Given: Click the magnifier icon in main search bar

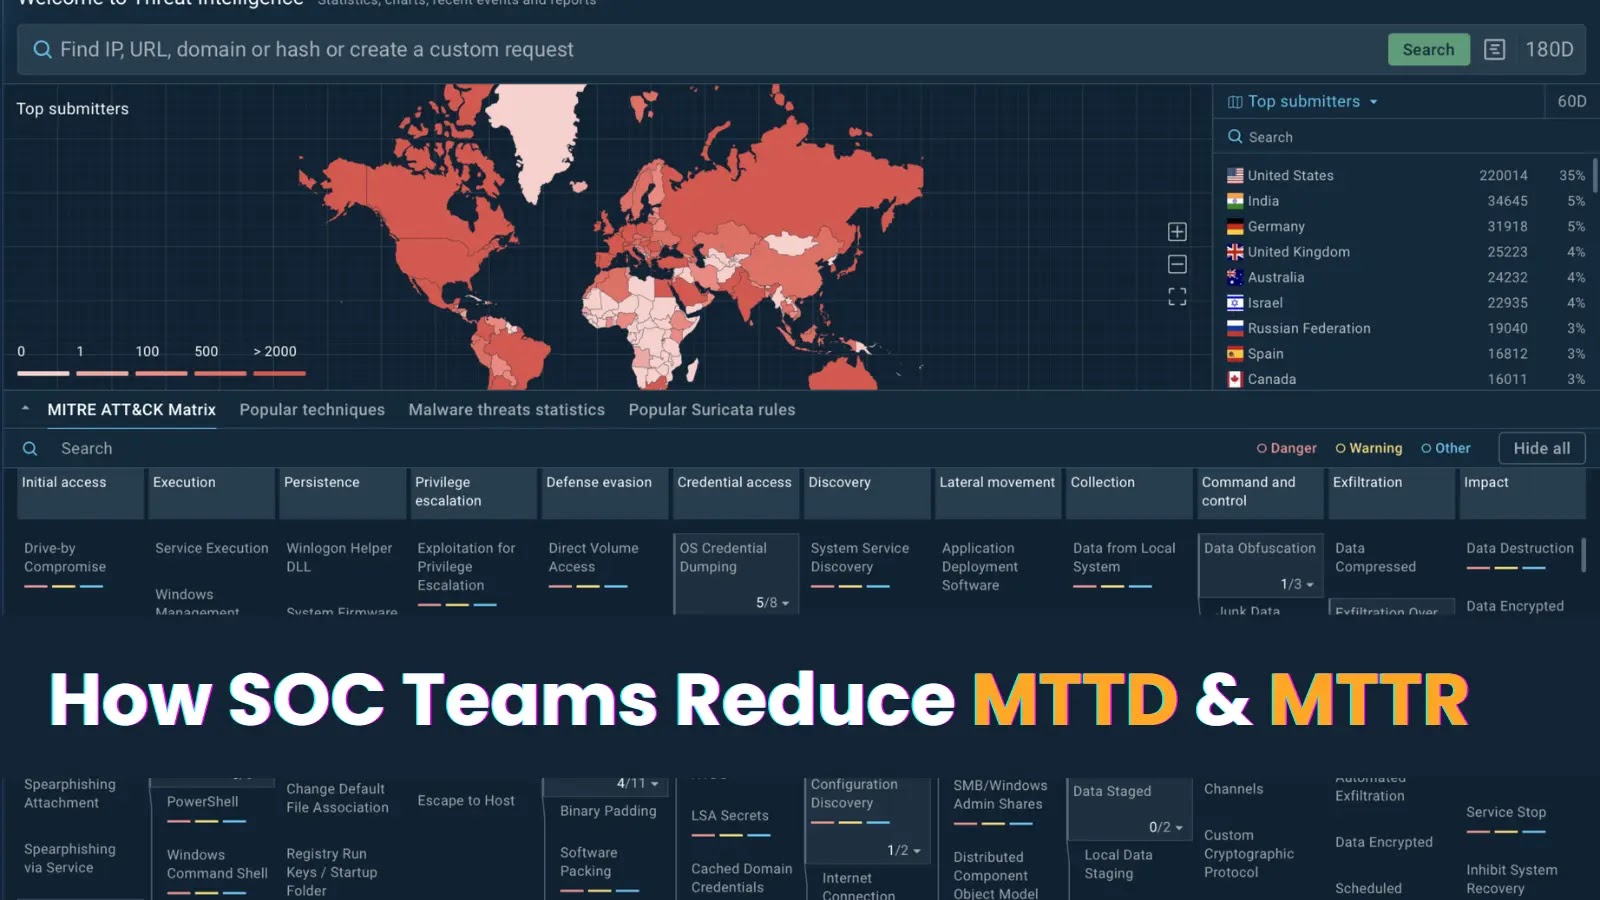Looking at the screenshot, I should tap(42, 49).
